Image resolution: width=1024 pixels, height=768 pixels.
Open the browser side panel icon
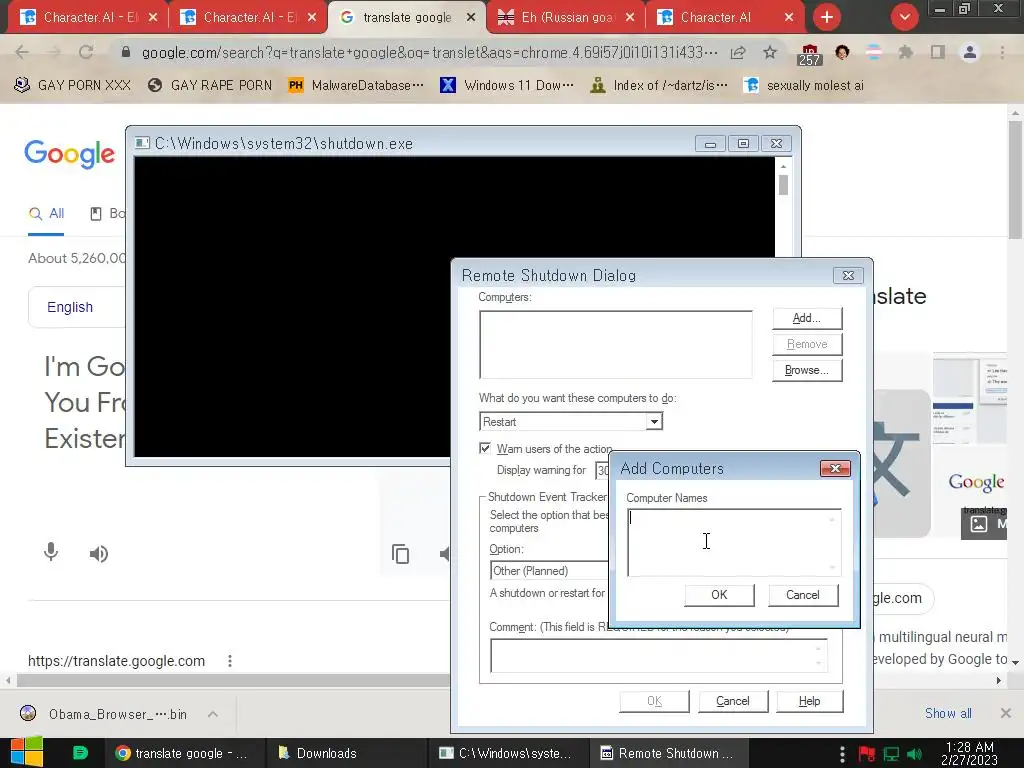tap(937, 52)
